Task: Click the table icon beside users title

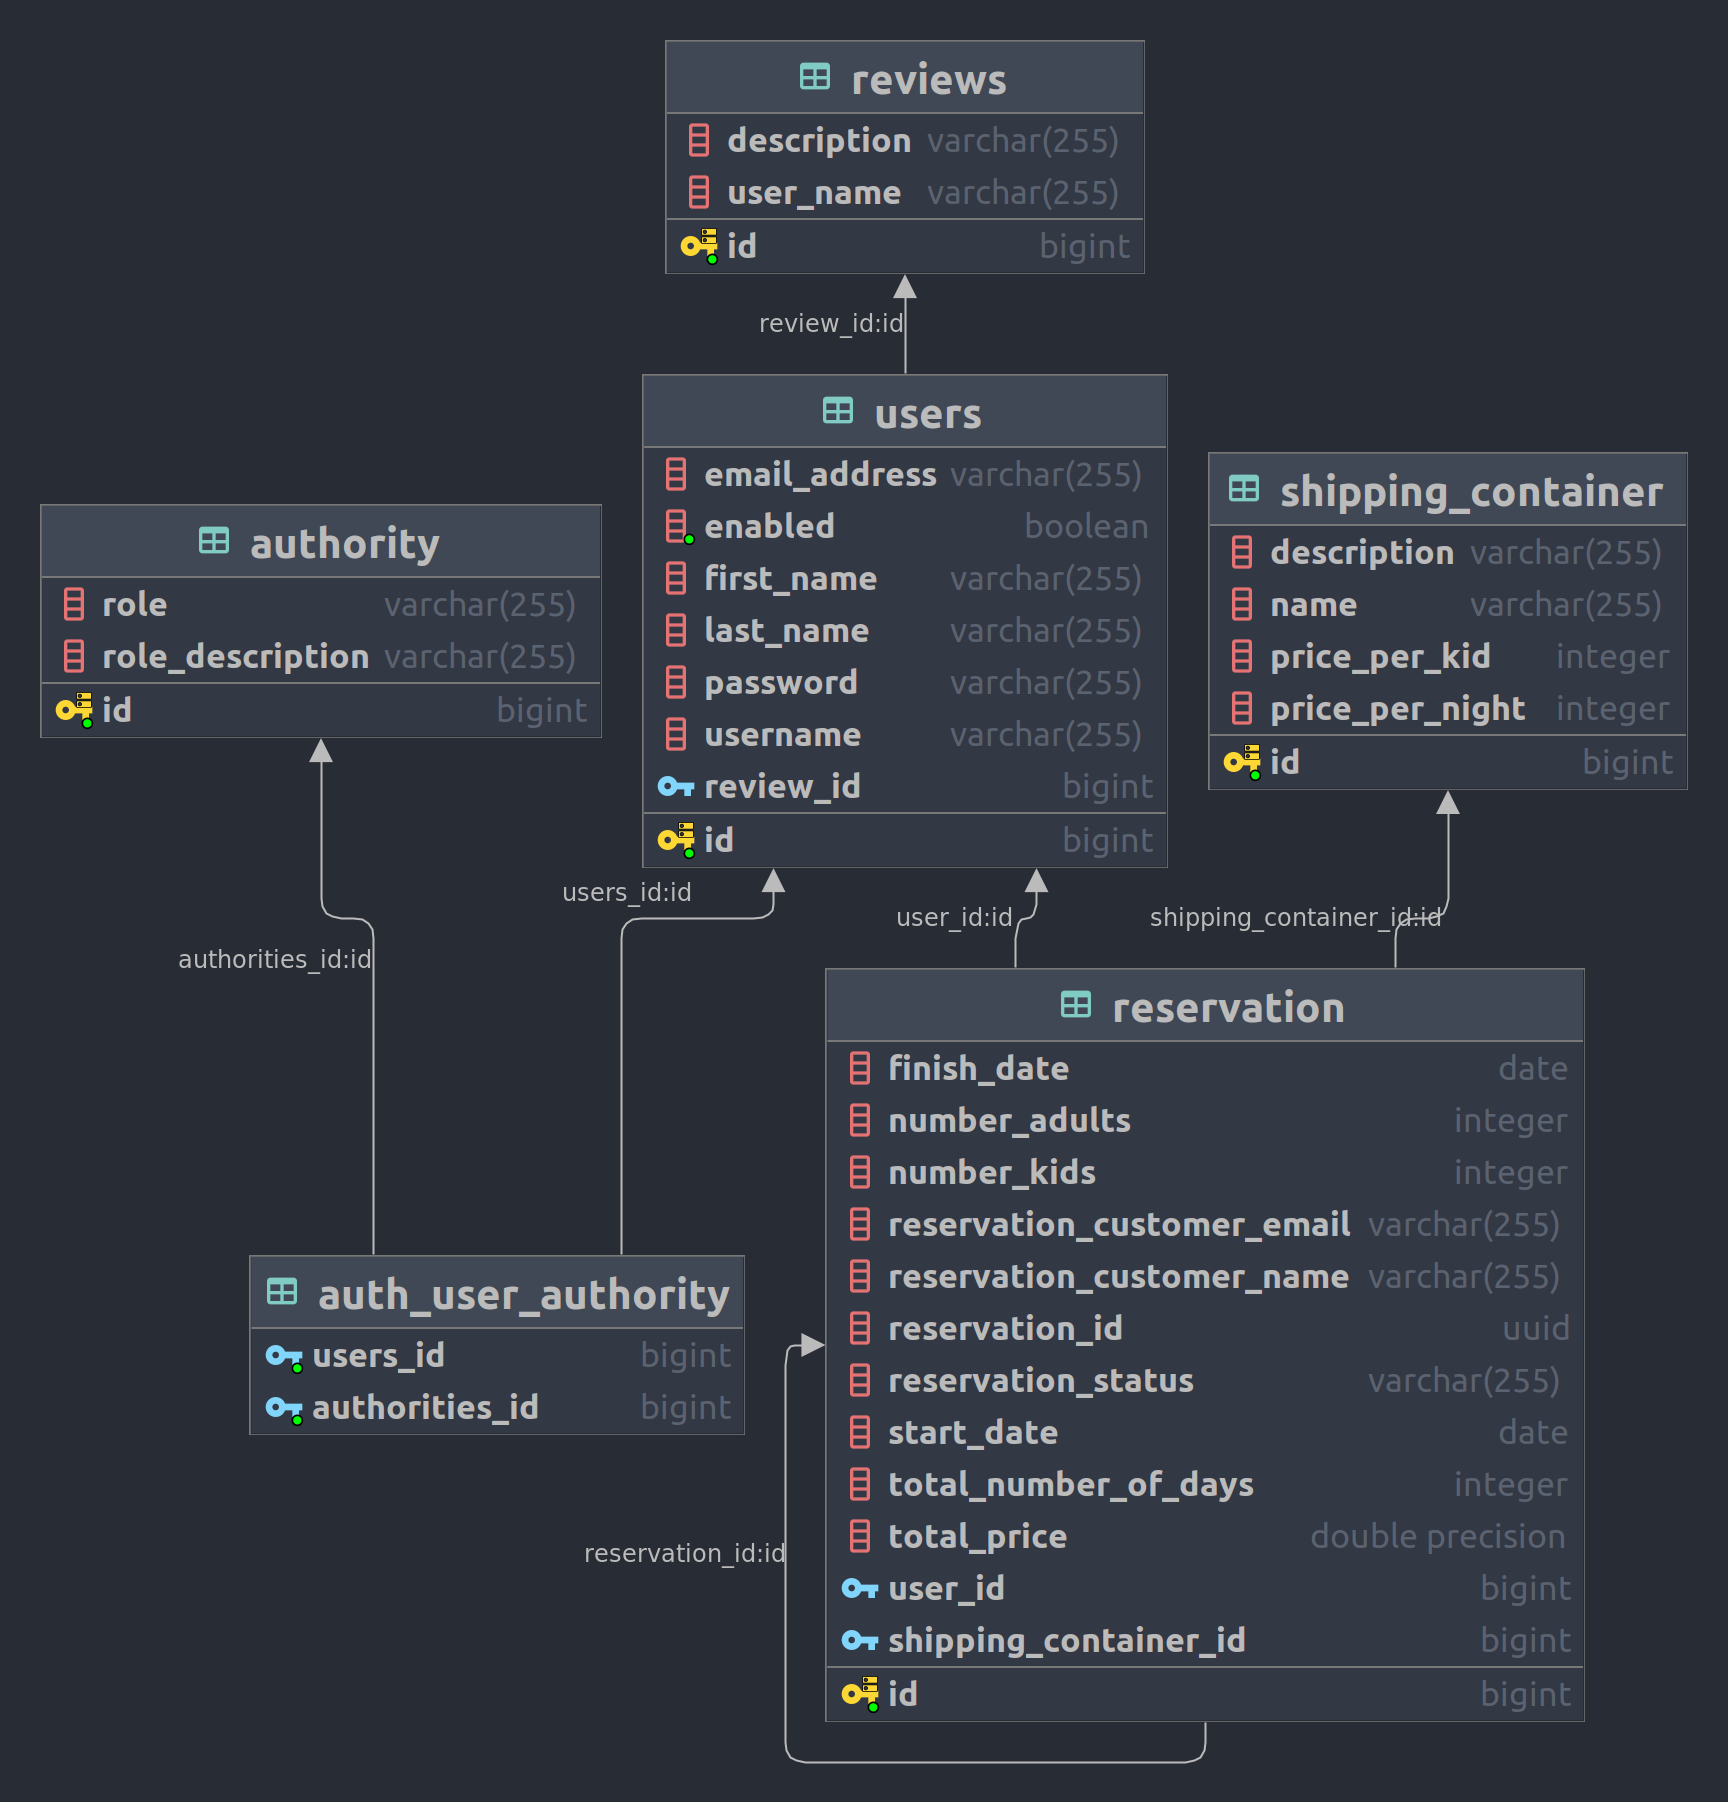Action: [838, 411]
